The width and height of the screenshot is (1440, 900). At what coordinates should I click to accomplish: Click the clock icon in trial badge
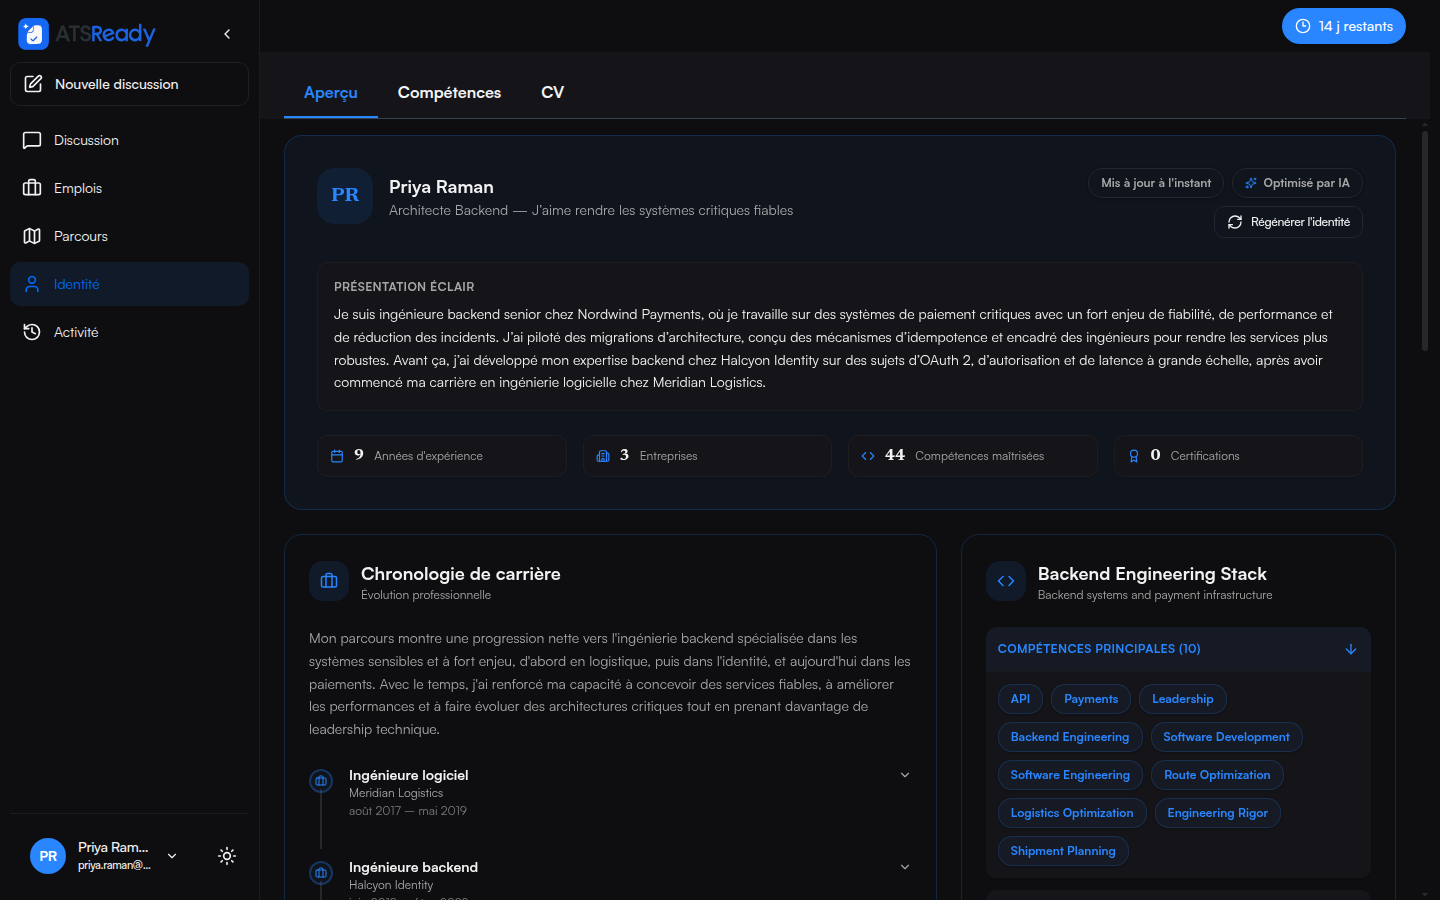pos(1303,26)
